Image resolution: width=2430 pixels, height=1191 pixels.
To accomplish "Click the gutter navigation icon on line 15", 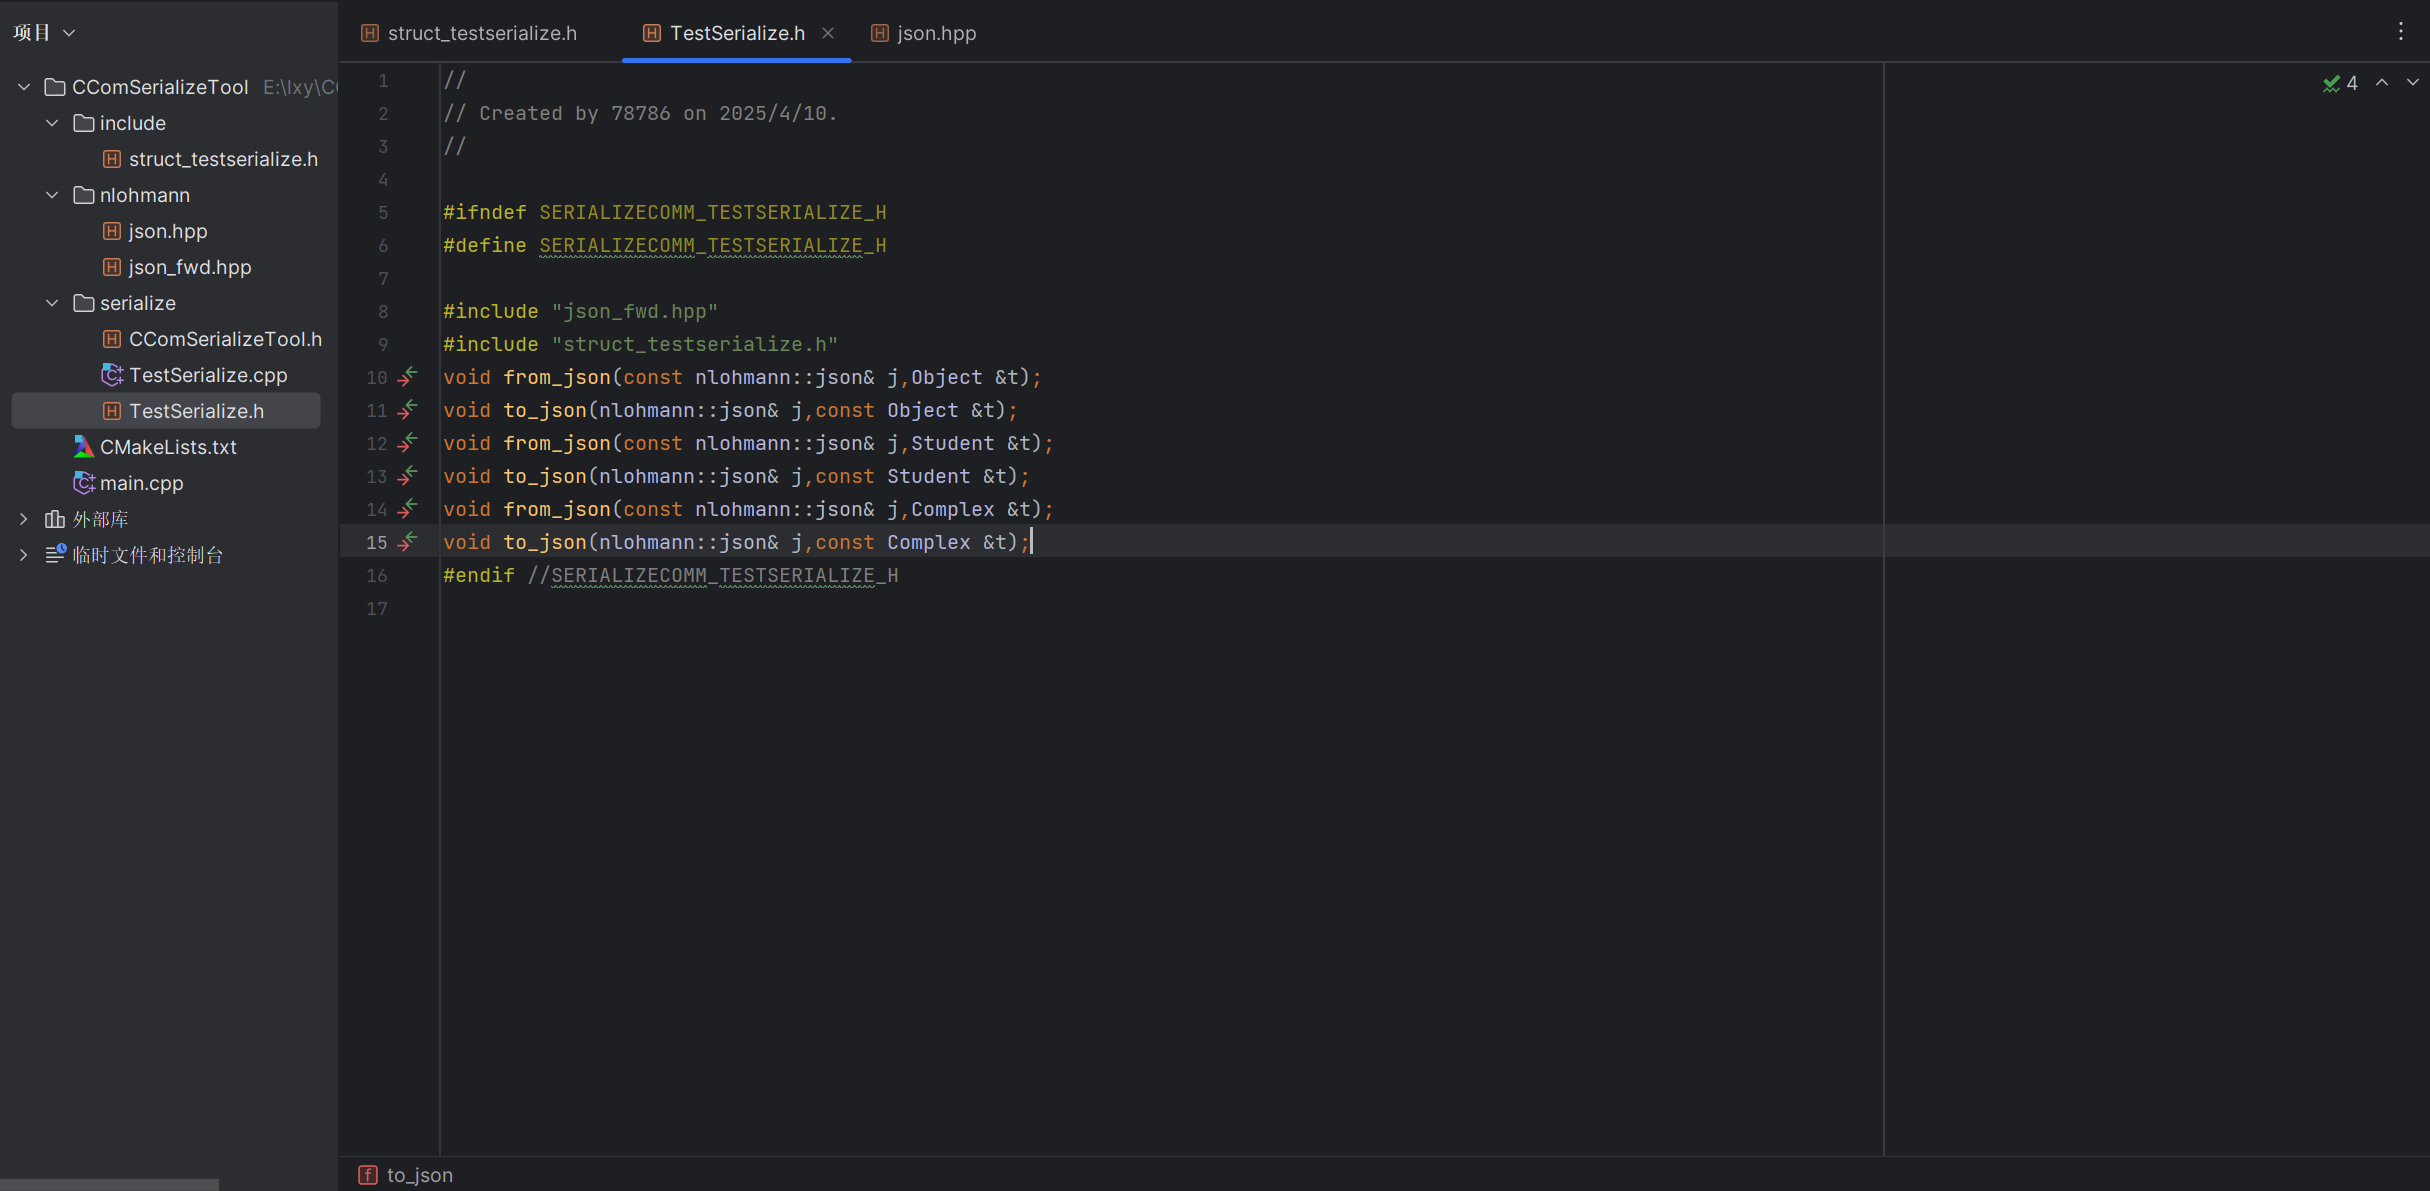I will pos(407,542).
